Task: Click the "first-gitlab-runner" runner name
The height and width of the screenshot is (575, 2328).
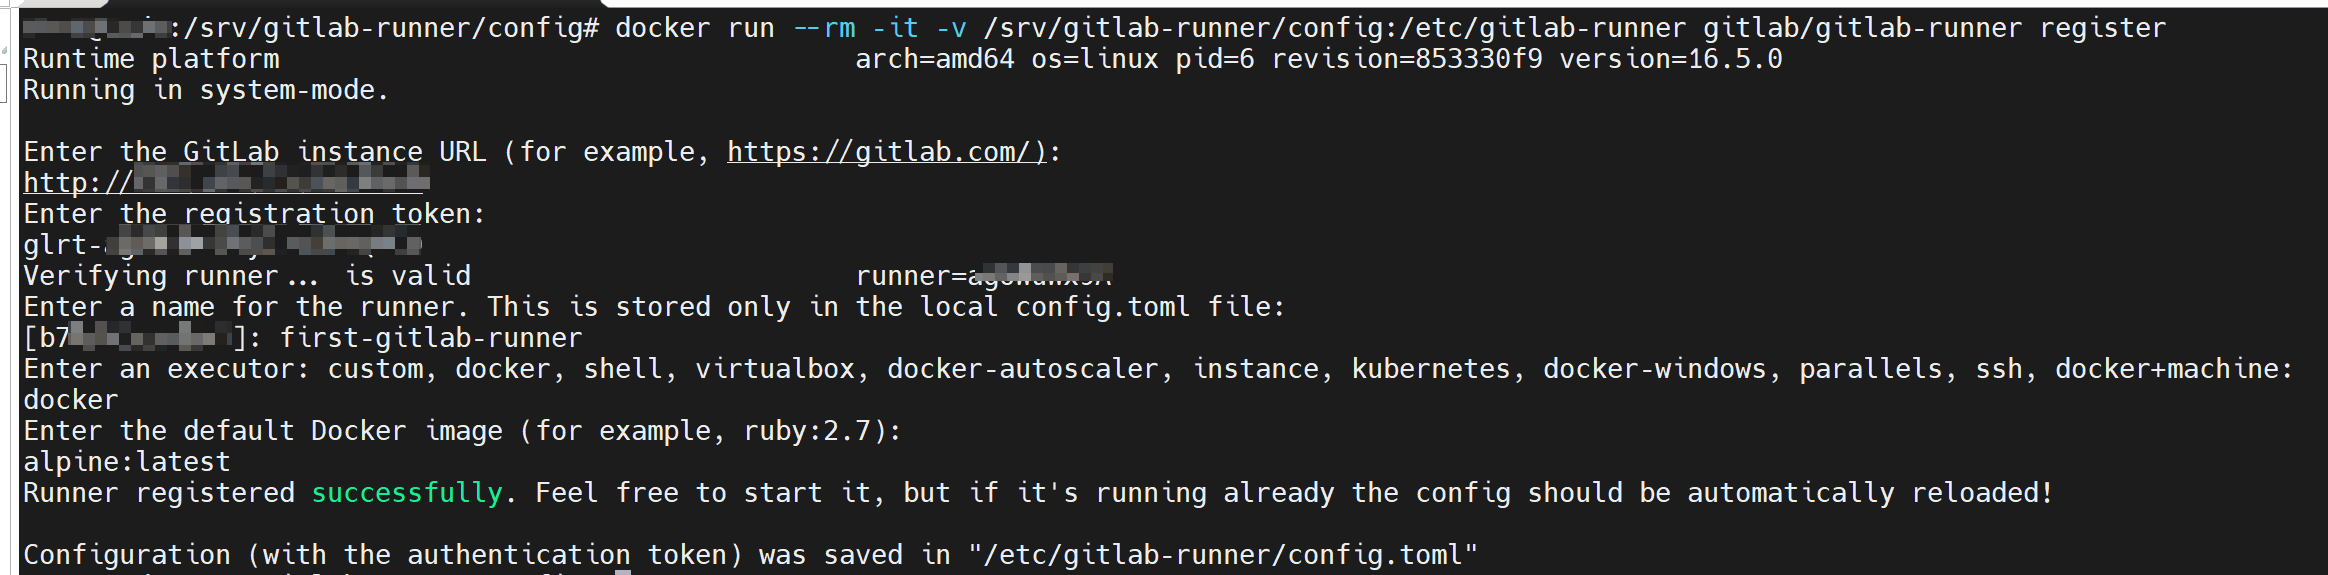Action: tap(430, 338)
